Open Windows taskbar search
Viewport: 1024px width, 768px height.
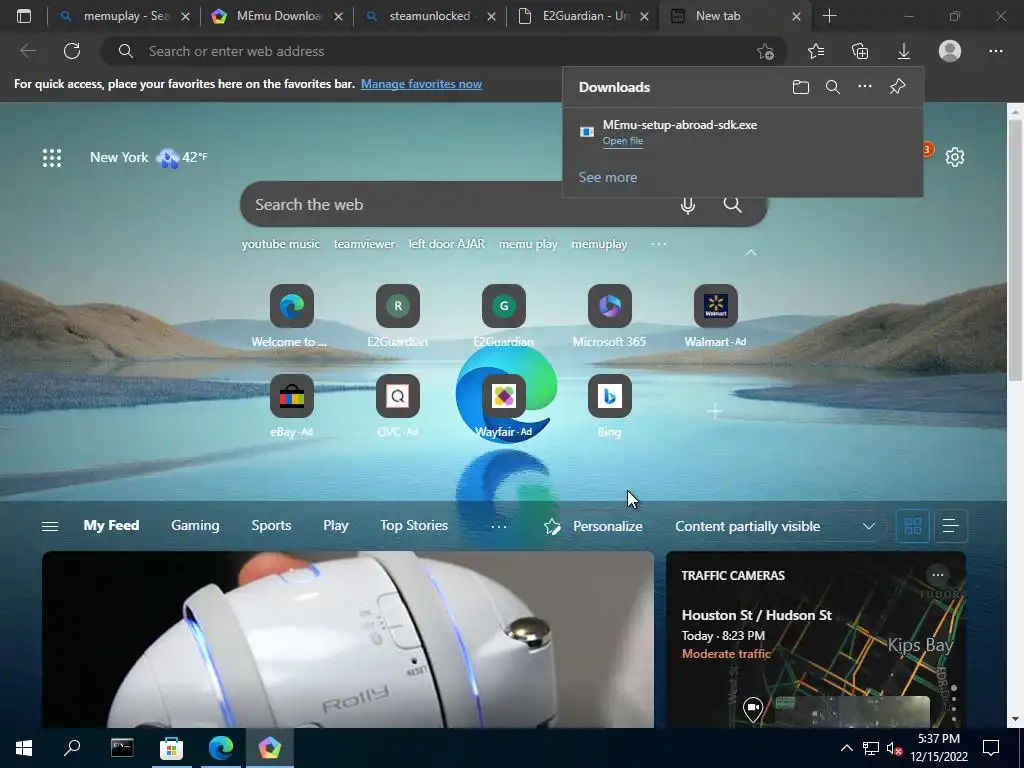pyautogui.click(x=72, y=748)
